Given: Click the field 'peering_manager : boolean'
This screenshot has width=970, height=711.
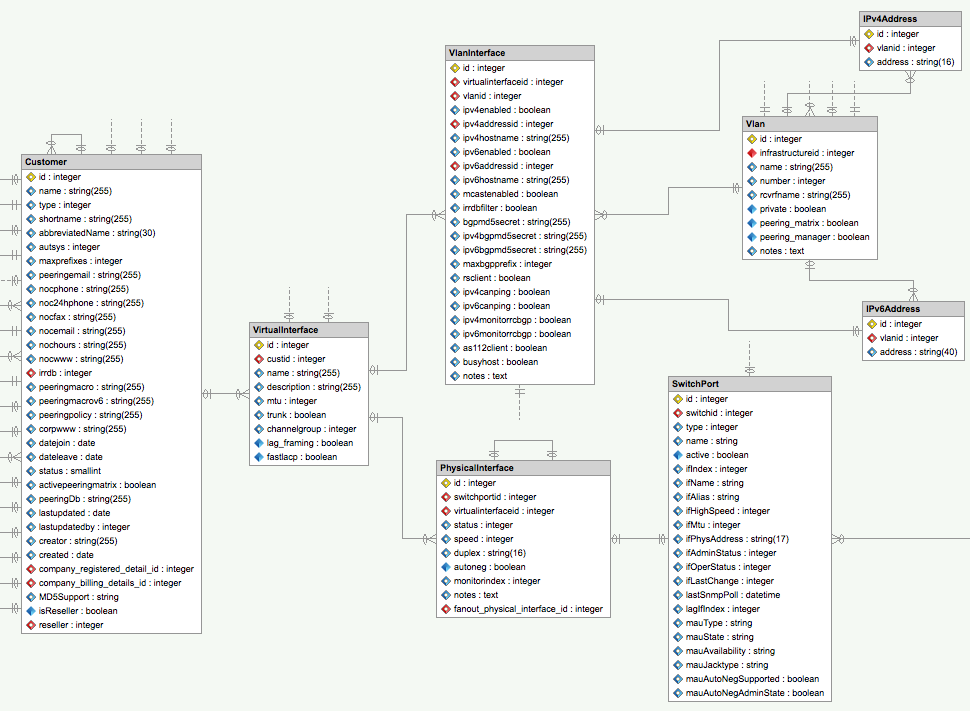Looking at the screenshot, I should (815, 238).
